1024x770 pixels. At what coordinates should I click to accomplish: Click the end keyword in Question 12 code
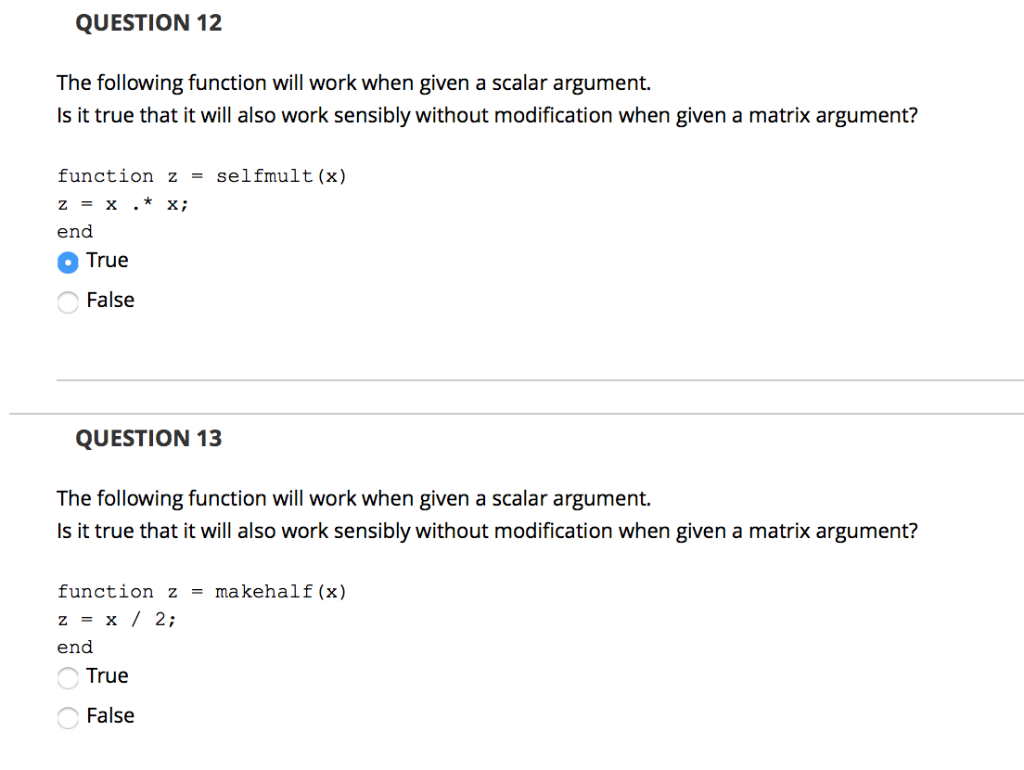tap(74, 230)
